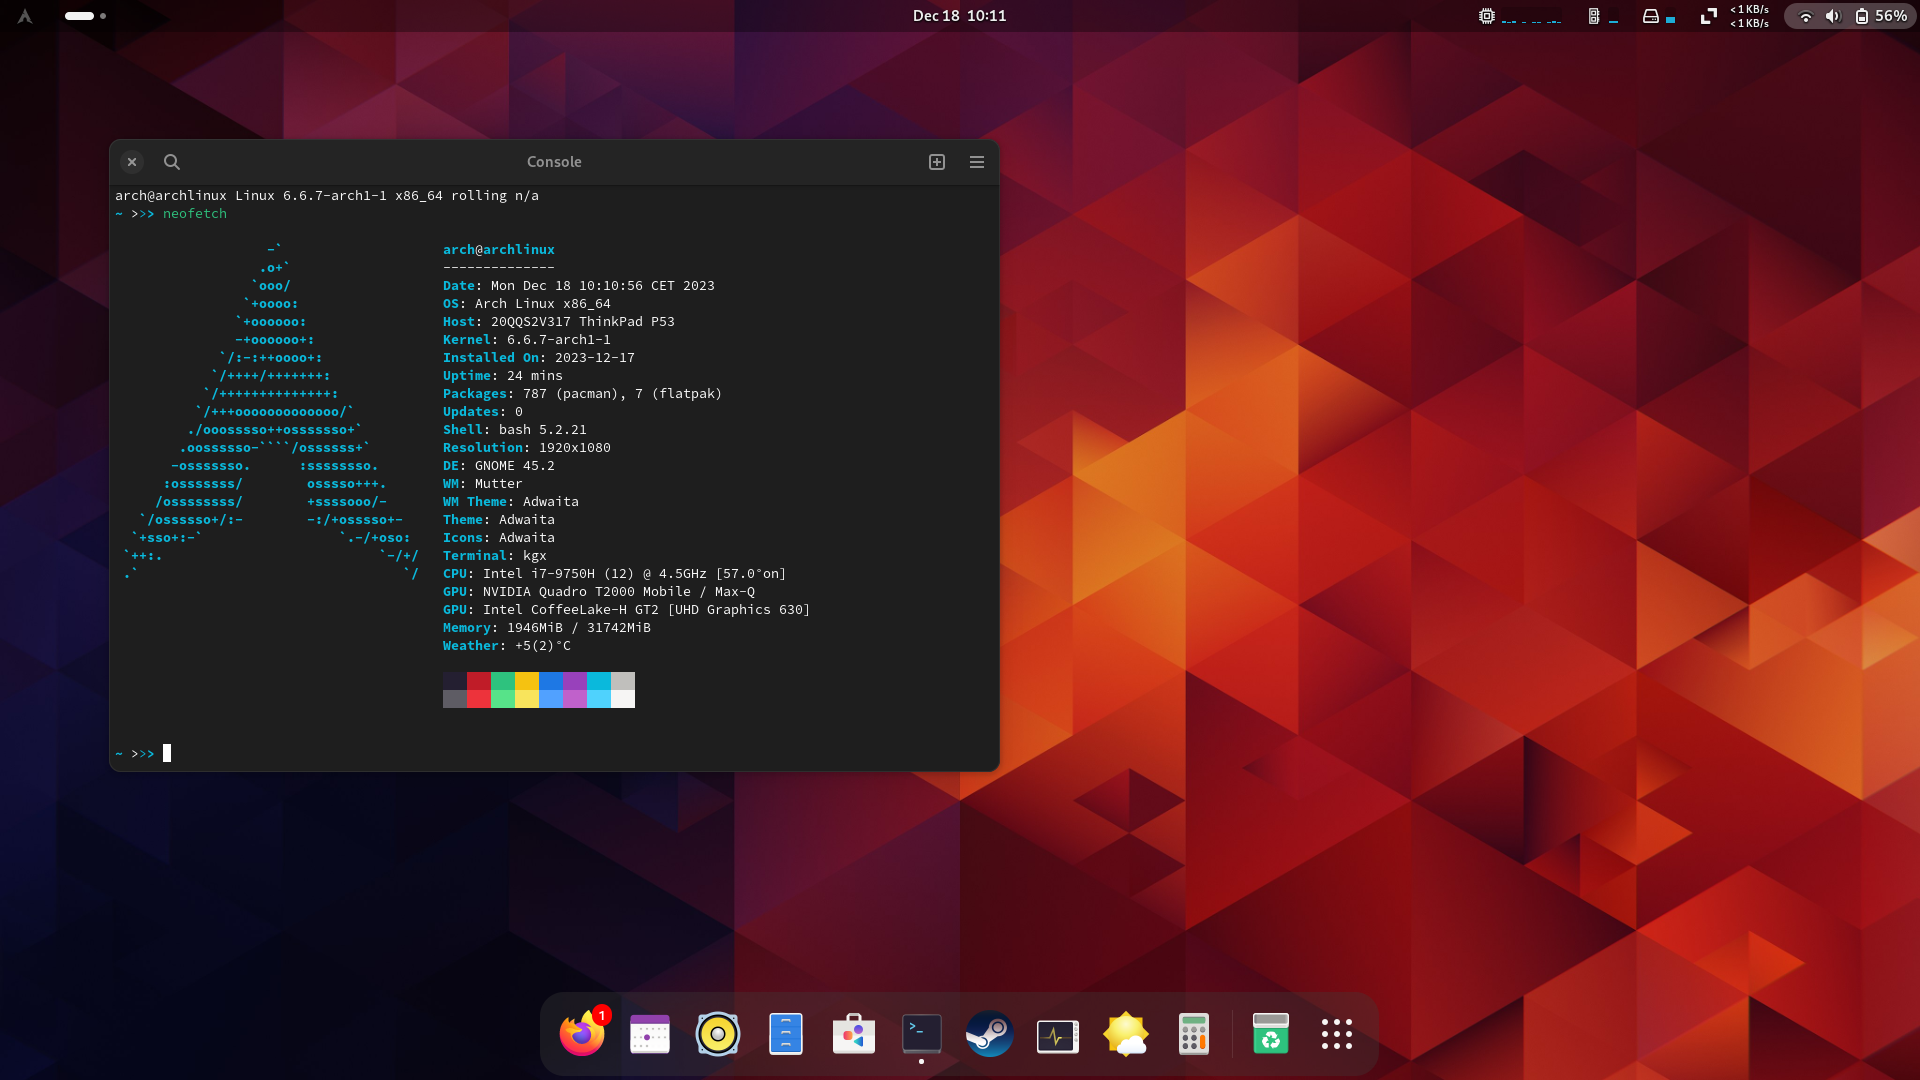
Task: Click the Console title in the header bar
Action: click(554, 162)
